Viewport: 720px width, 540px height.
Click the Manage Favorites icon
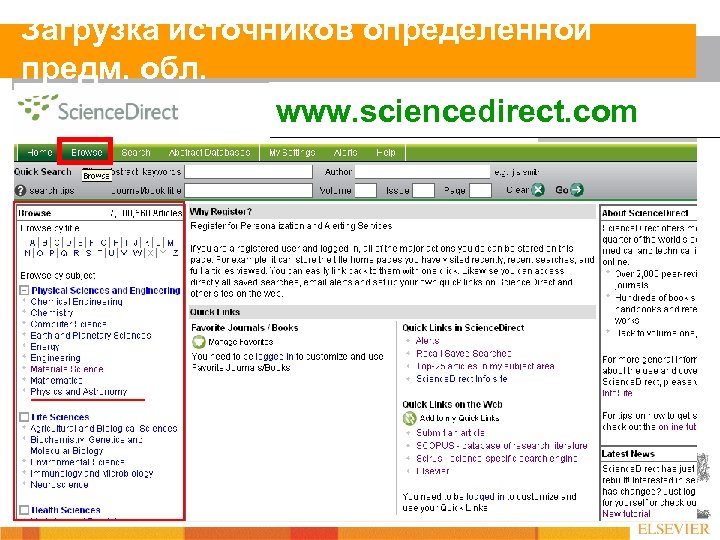198,342
